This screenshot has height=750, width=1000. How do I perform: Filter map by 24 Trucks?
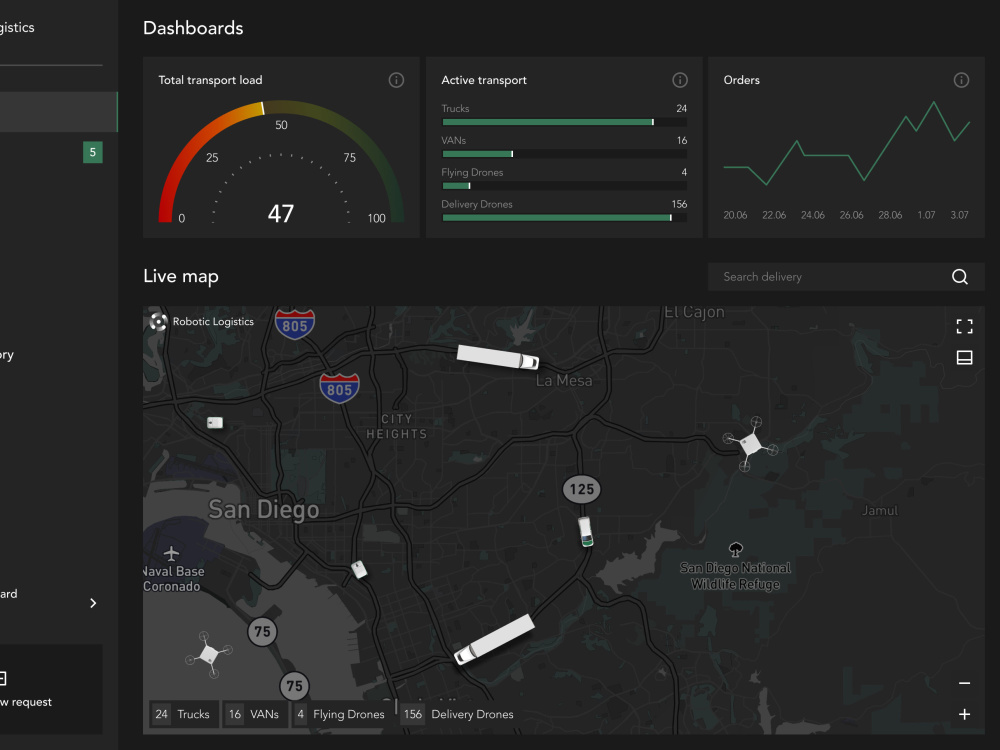pyautogui.click(x=183, y=714)
